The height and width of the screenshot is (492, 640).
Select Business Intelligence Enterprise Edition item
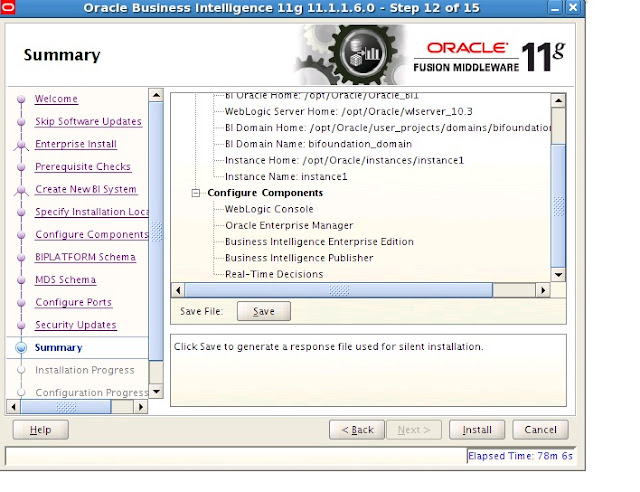point(319,242)
